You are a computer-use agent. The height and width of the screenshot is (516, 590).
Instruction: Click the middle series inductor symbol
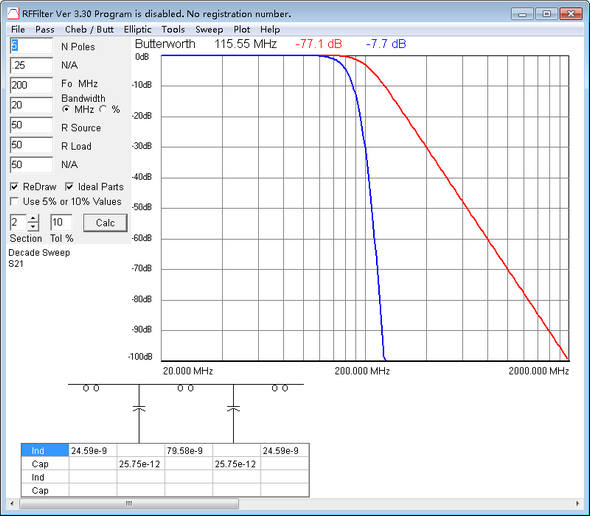pyautogui.click(x=186, y=388)
